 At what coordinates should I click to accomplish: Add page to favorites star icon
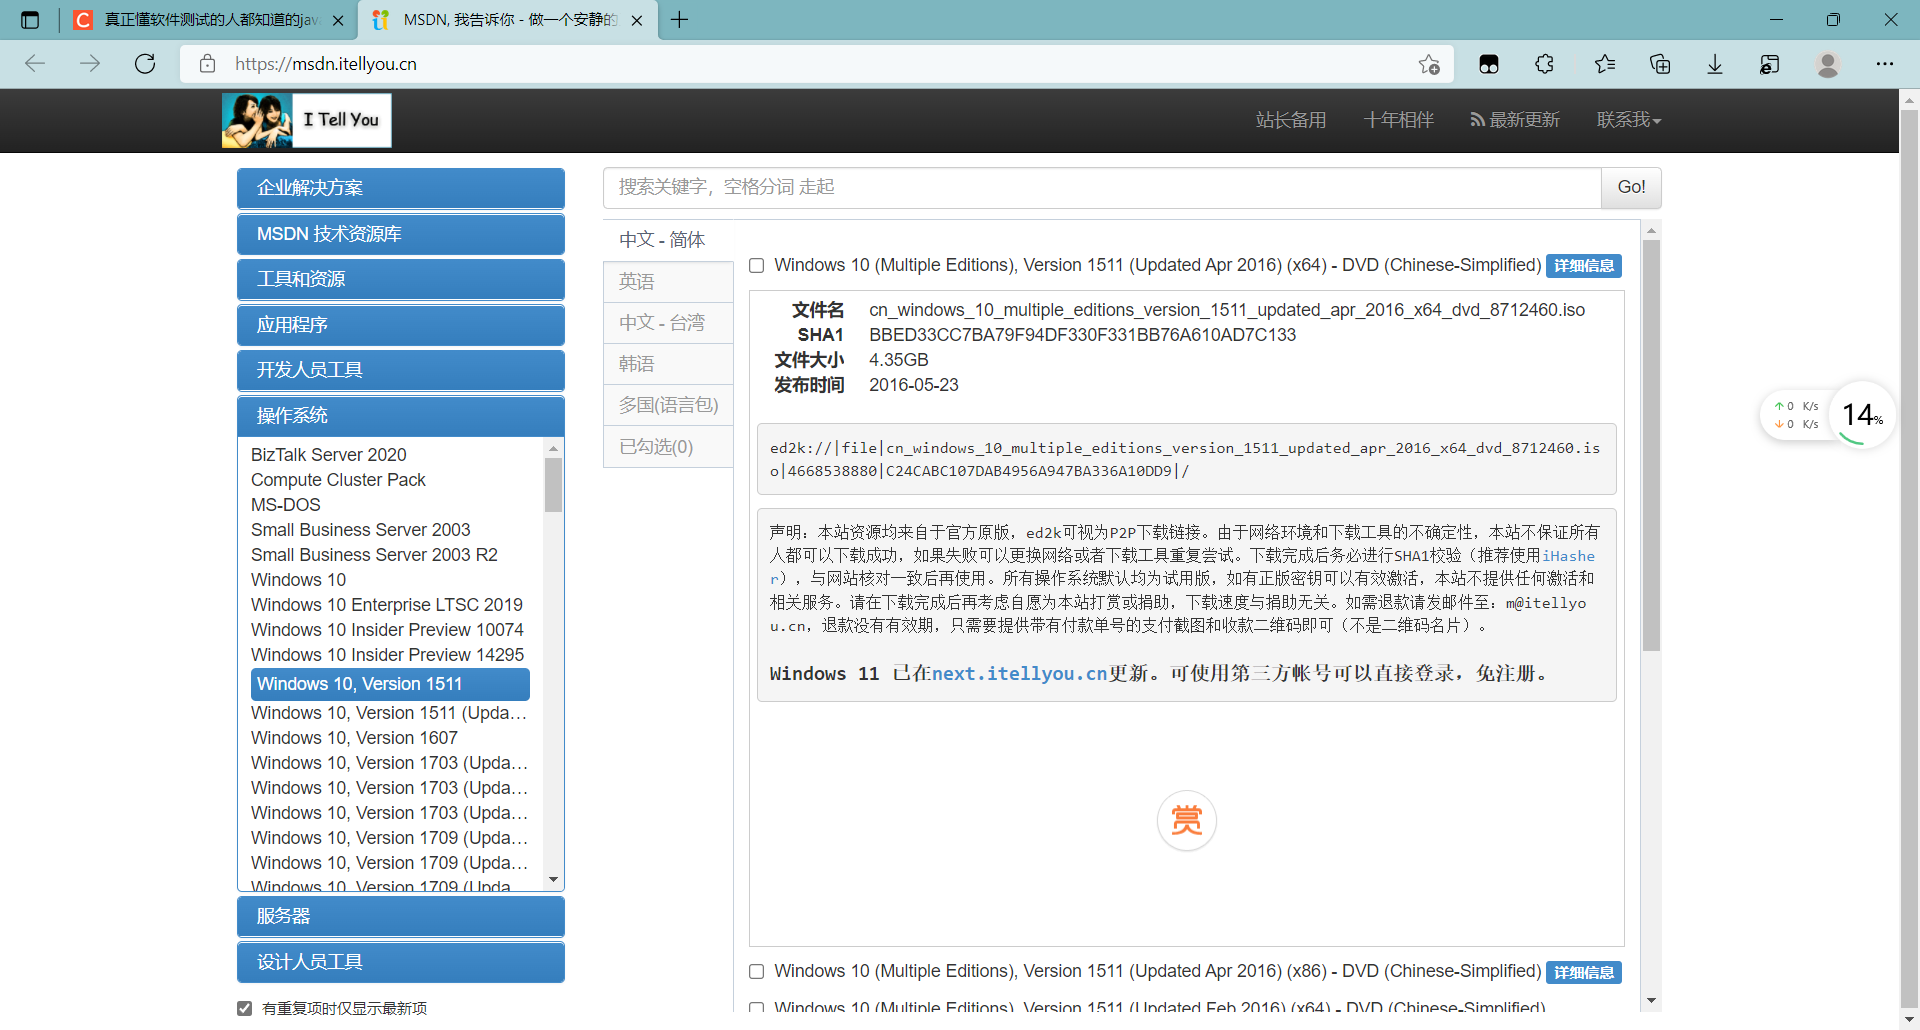1429,64
